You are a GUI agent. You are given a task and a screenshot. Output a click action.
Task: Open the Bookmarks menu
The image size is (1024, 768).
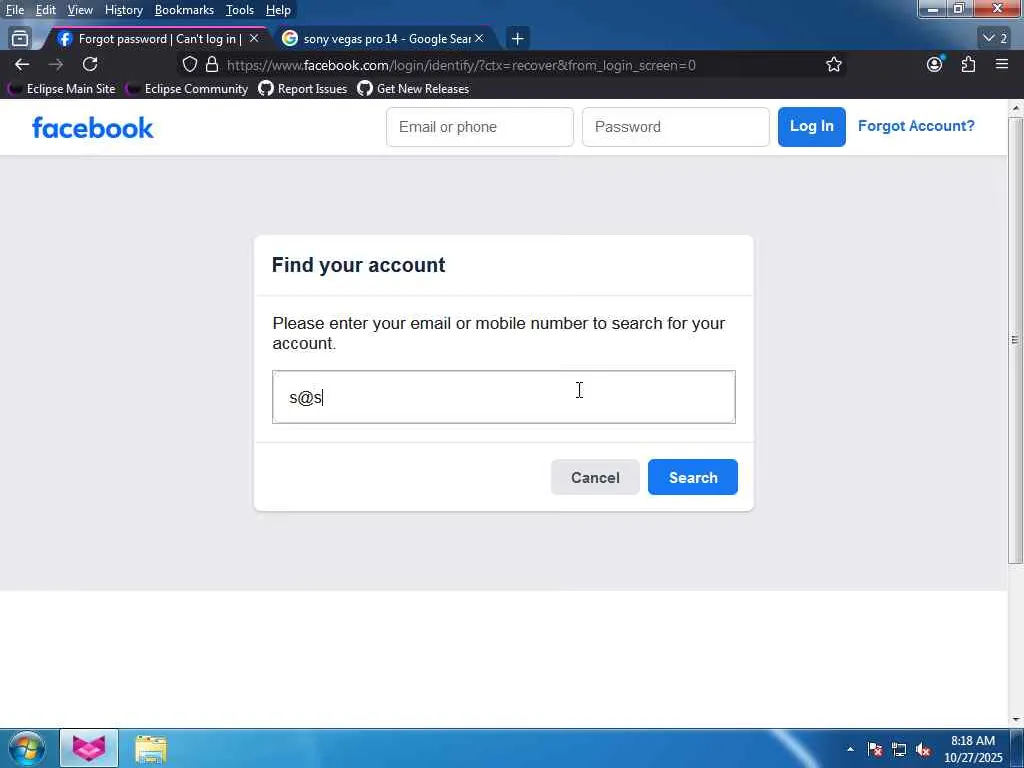(184, 10)
